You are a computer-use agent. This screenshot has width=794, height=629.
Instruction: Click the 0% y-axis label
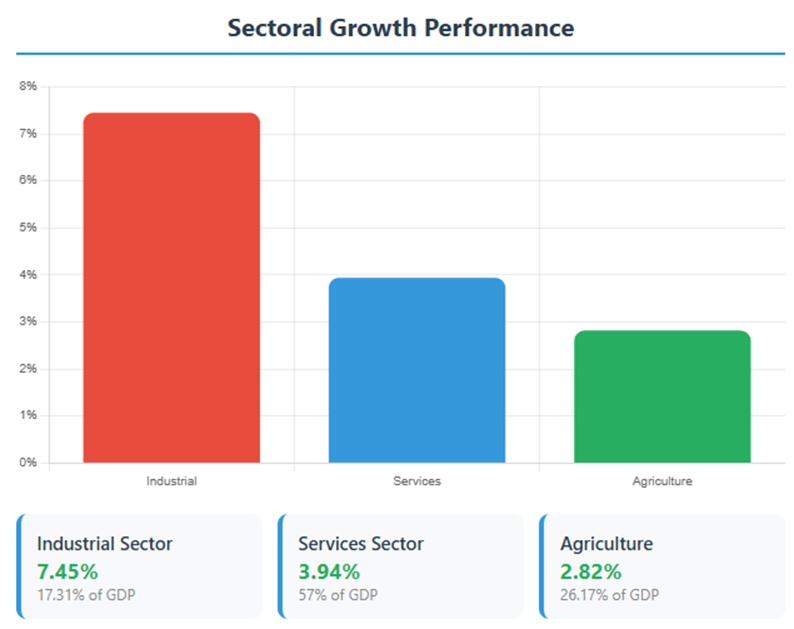click(28, 463)
